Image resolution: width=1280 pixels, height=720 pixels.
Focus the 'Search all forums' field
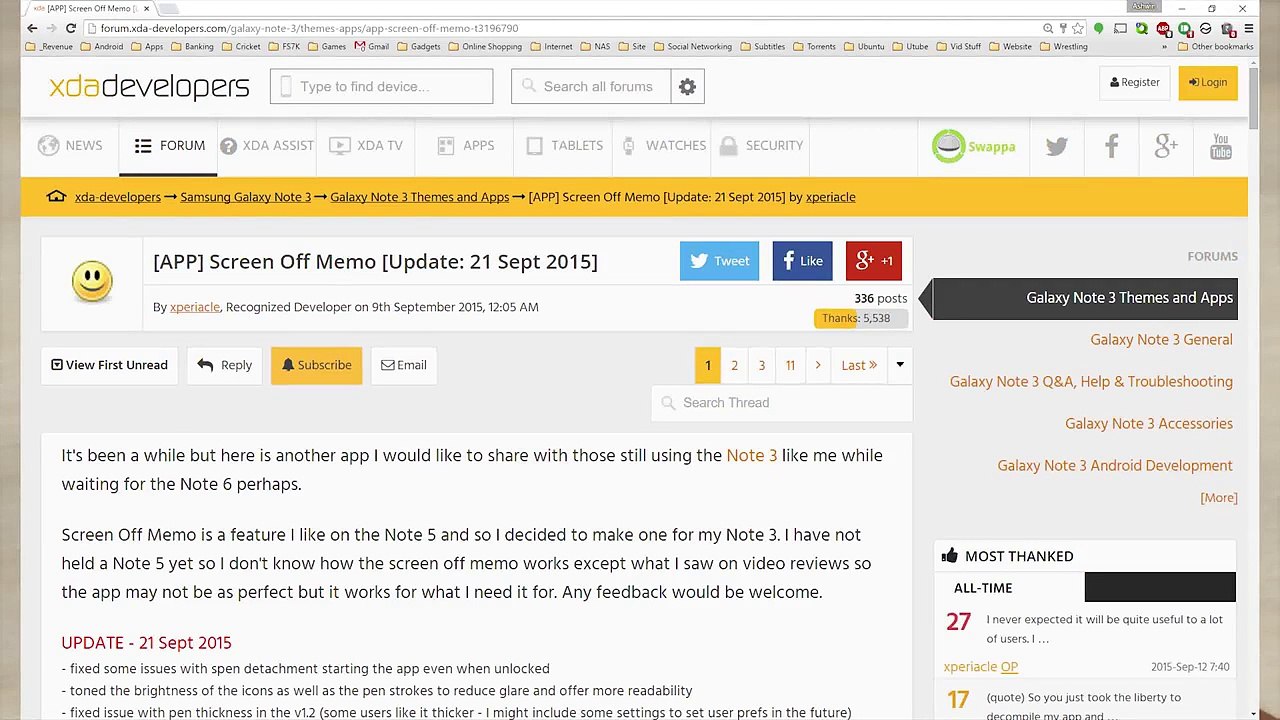[x=590, y=87]
